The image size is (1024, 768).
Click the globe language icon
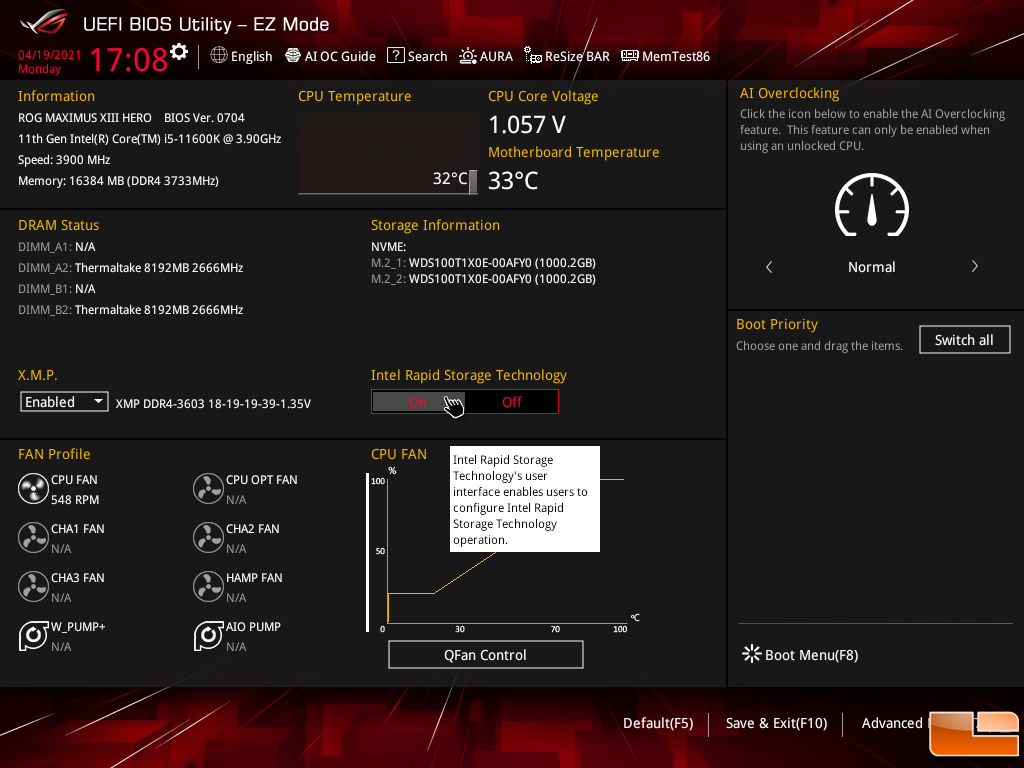(x=219, y=56)
